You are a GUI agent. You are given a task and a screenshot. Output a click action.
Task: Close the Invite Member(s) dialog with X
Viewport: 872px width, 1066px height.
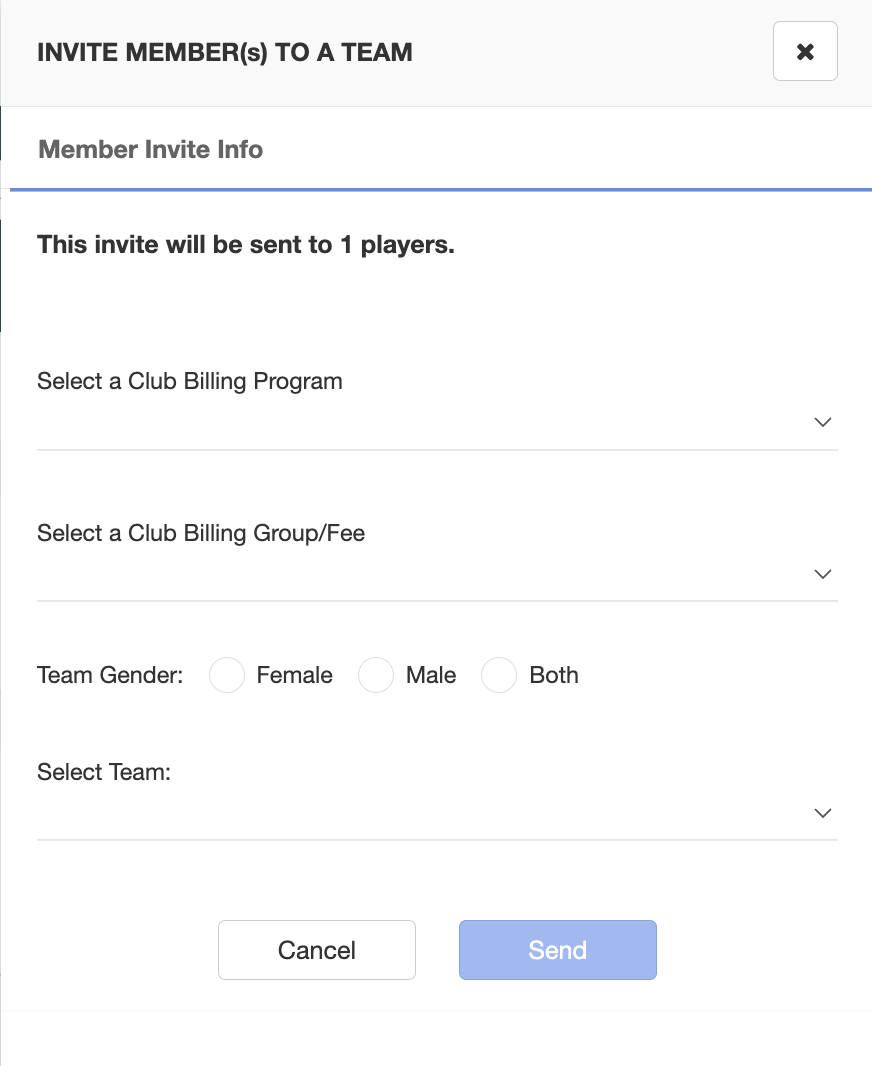click(x=805, y=51)
